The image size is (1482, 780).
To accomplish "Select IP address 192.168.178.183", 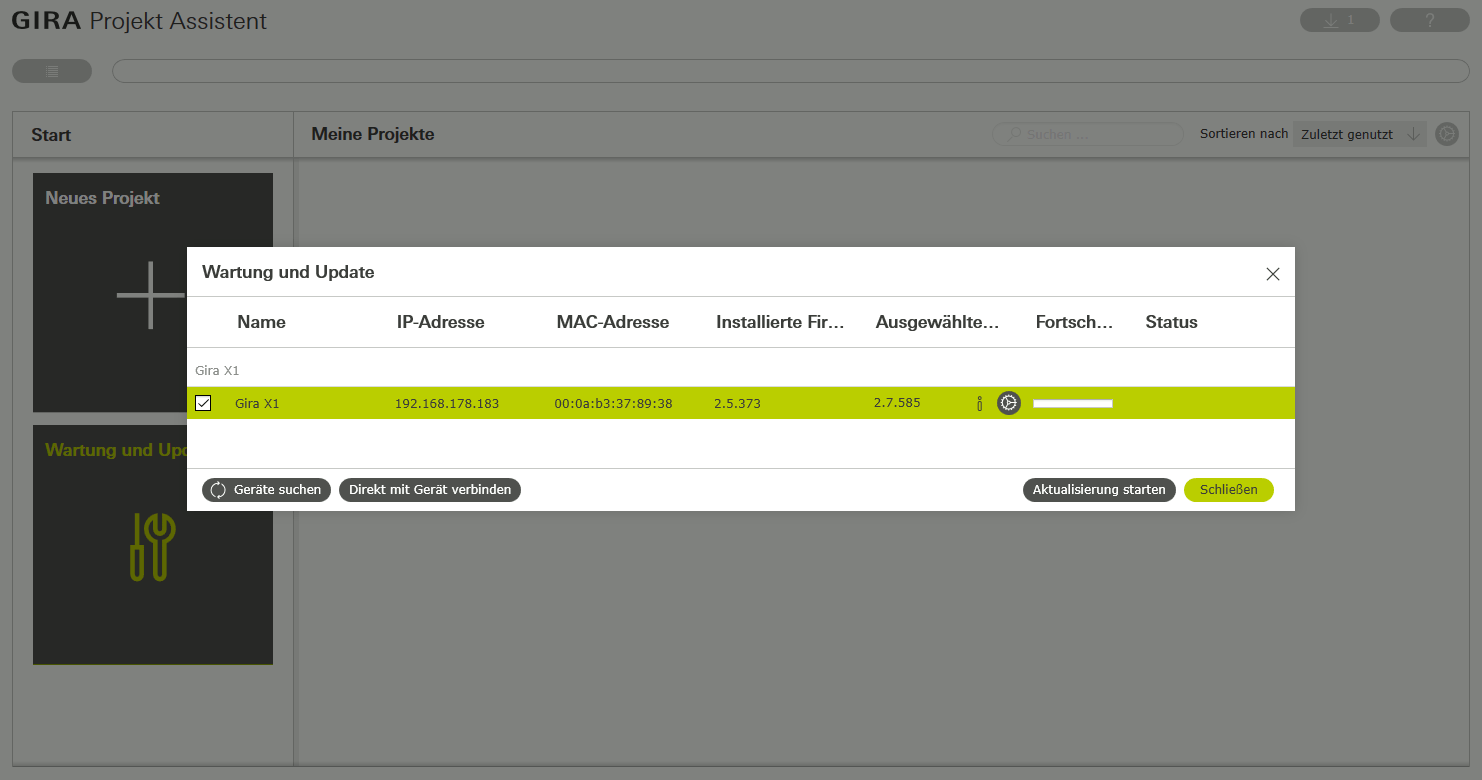I will tap(447, 404).
